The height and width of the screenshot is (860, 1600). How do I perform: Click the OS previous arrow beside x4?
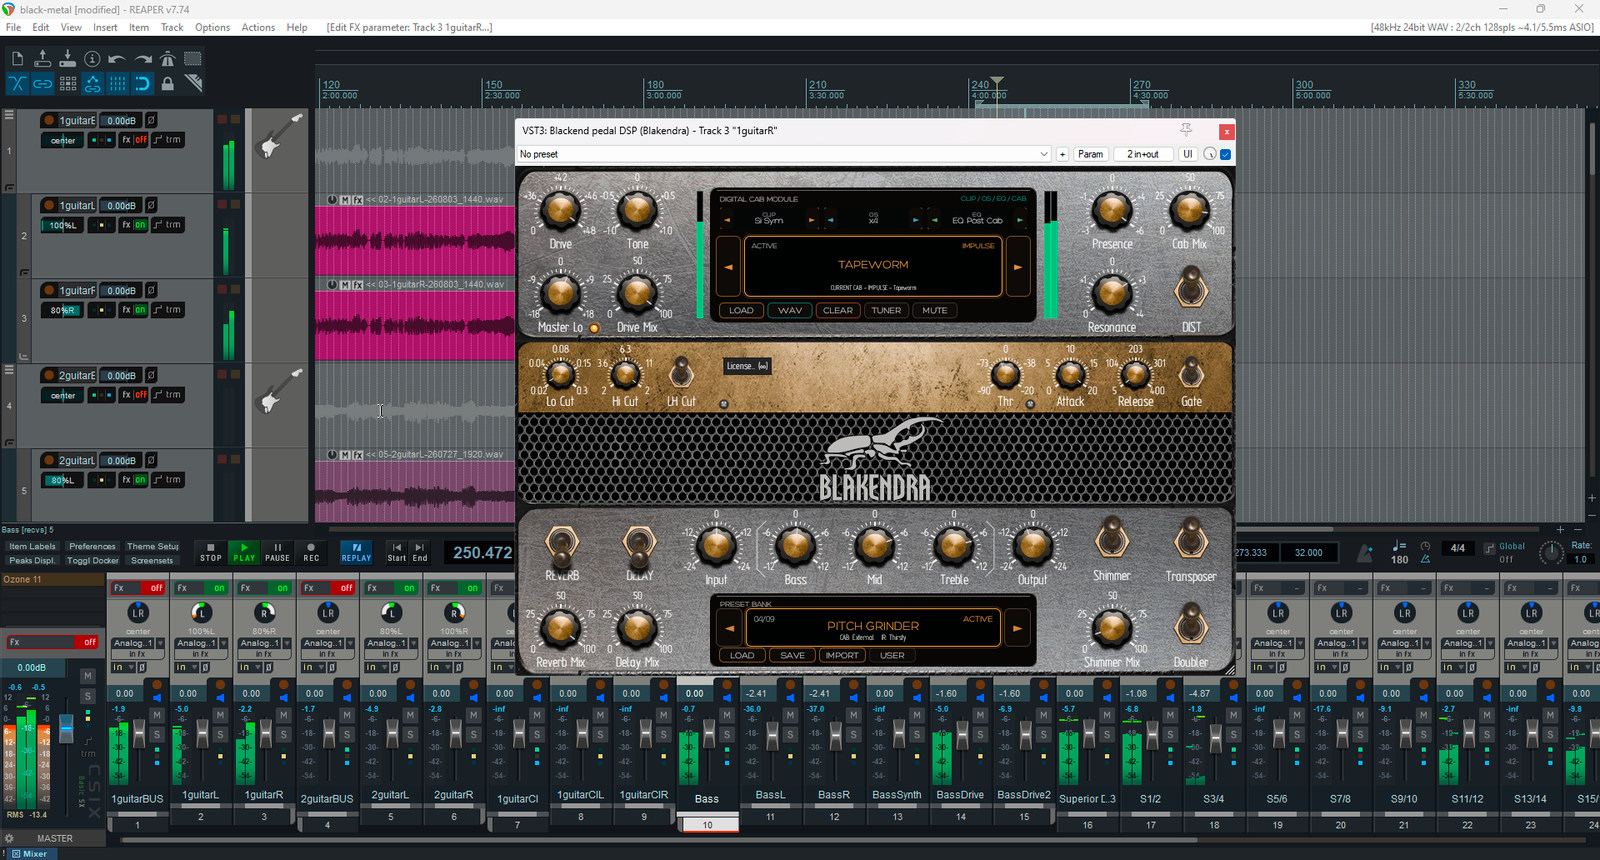[x=831, y=220]
